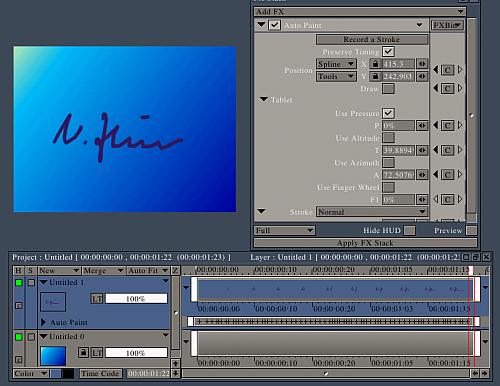
Task: Click the LT button on Untitled 1 layer
Action: (x=97, y=298)
